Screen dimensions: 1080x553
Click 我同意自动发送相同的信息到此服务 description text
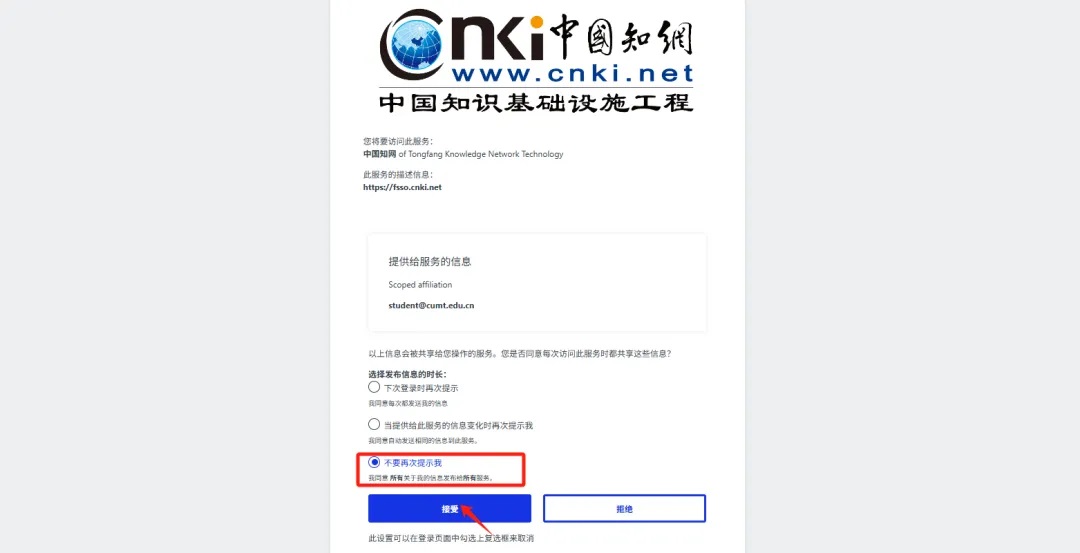tap(423, 440)
